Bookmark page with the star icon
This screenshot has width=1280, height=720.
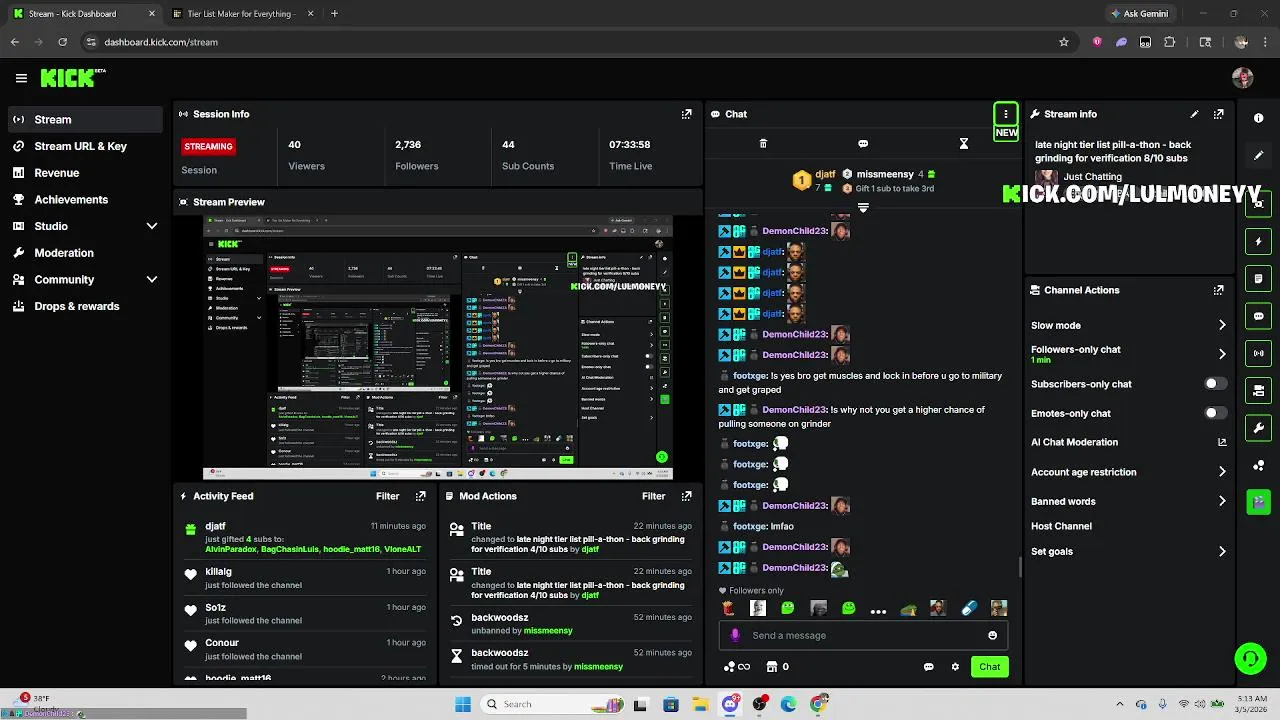pos(1064,42)
